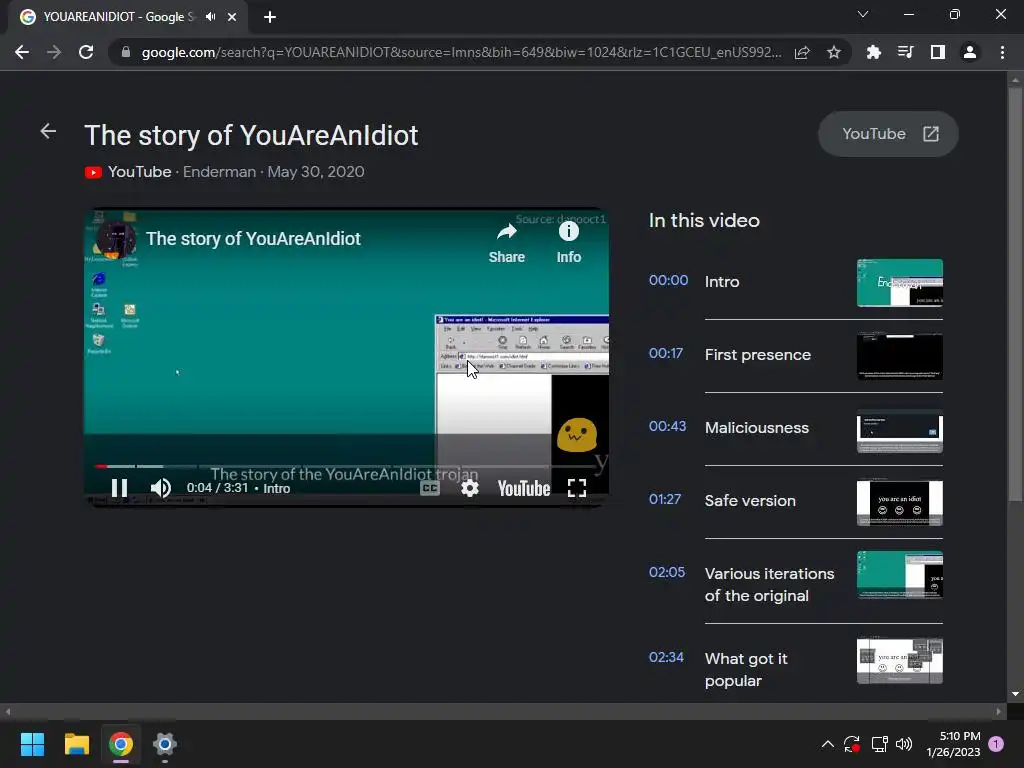
Task: Open Settings gear from taskbar
Action: [165, 744]
